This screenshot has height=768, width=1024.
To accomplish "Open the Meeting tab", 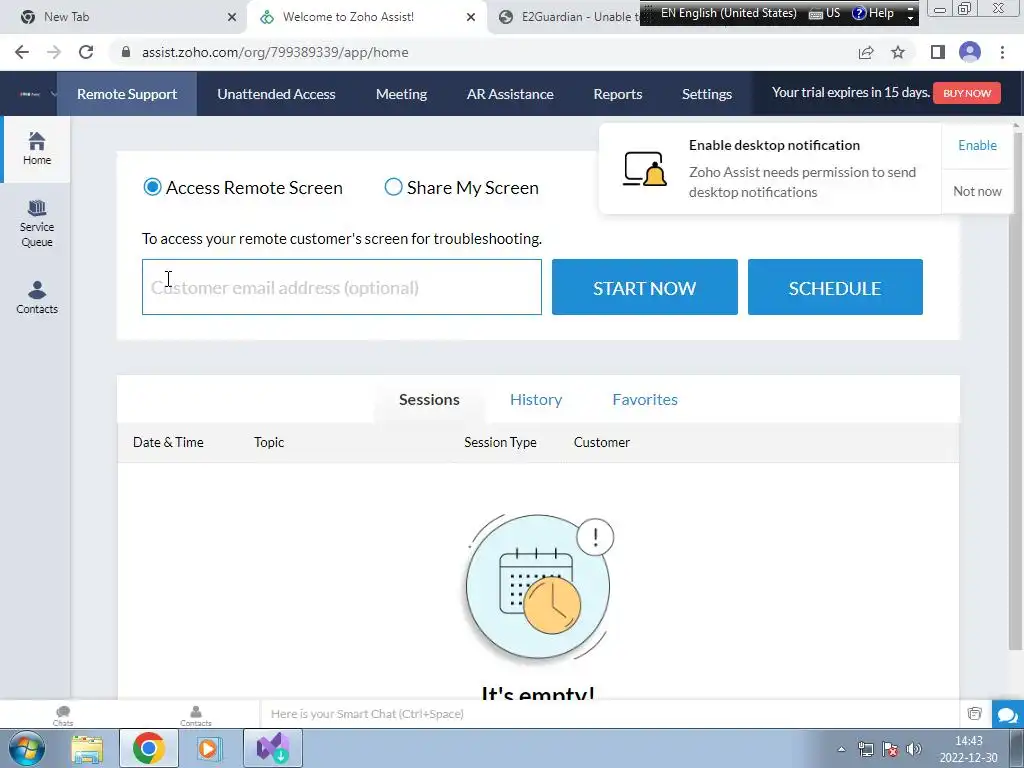I will 402,94.
